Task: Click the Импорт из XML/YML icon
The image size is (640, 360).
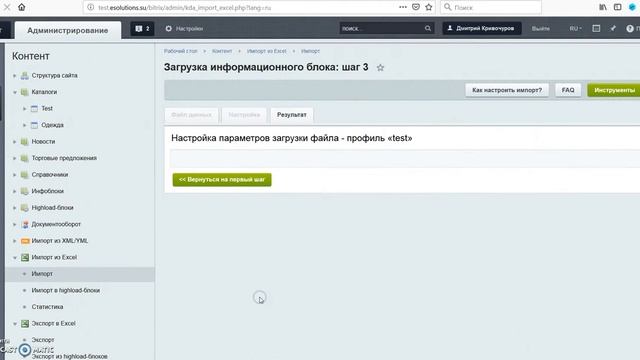Action: [25, 241]
